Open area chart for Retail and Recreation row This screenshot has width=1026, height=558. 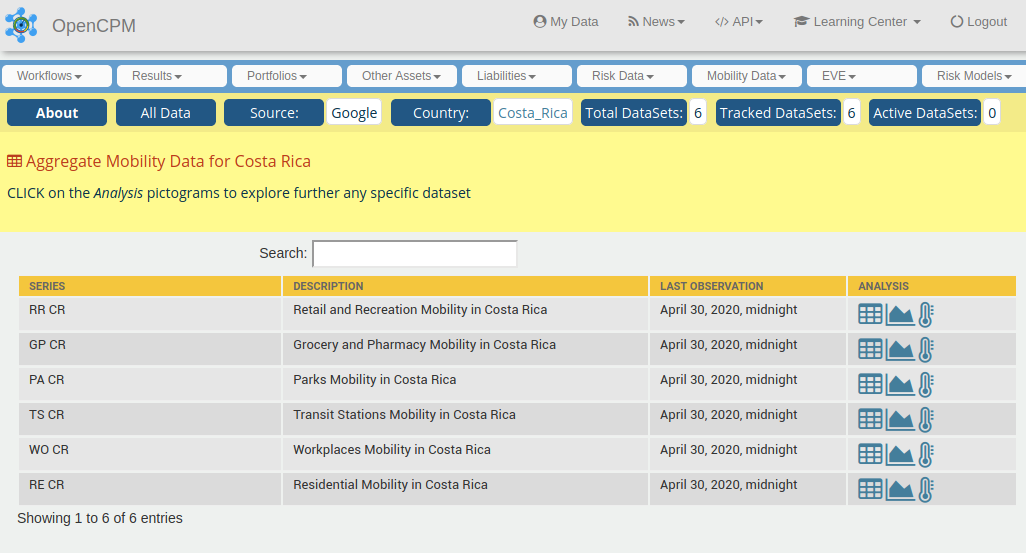pyautogui.click(x=900, y=315)
